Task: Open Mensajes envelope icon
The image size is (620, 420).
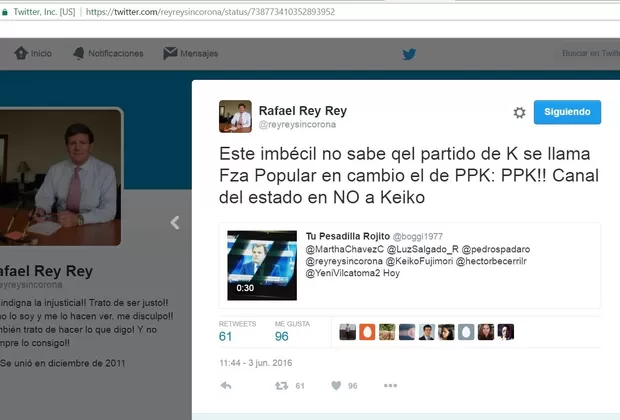Action: coord(170,53)
